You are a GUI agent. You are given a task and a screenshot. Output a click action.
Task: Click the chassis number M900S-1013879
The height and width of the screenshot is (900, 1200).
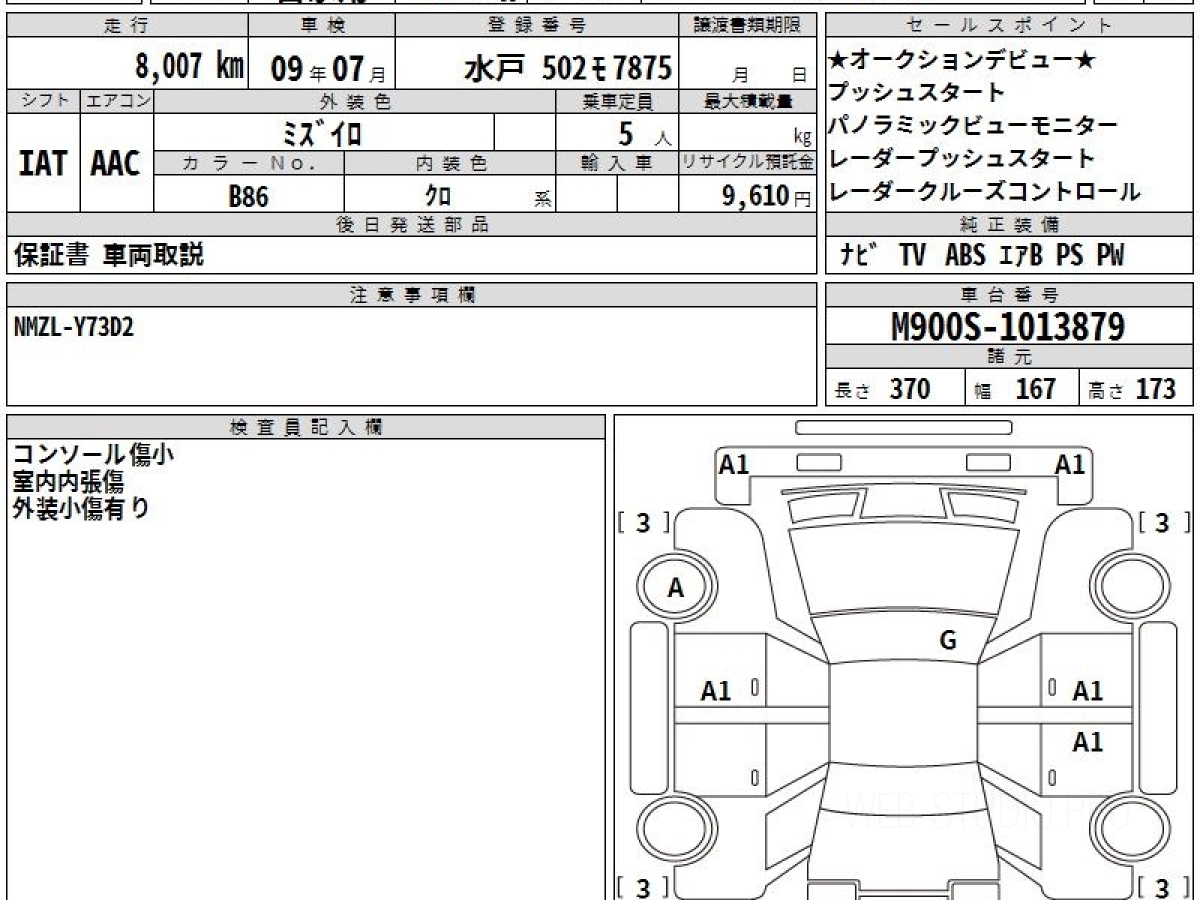pyautogui.click(x=1008, y=327)
